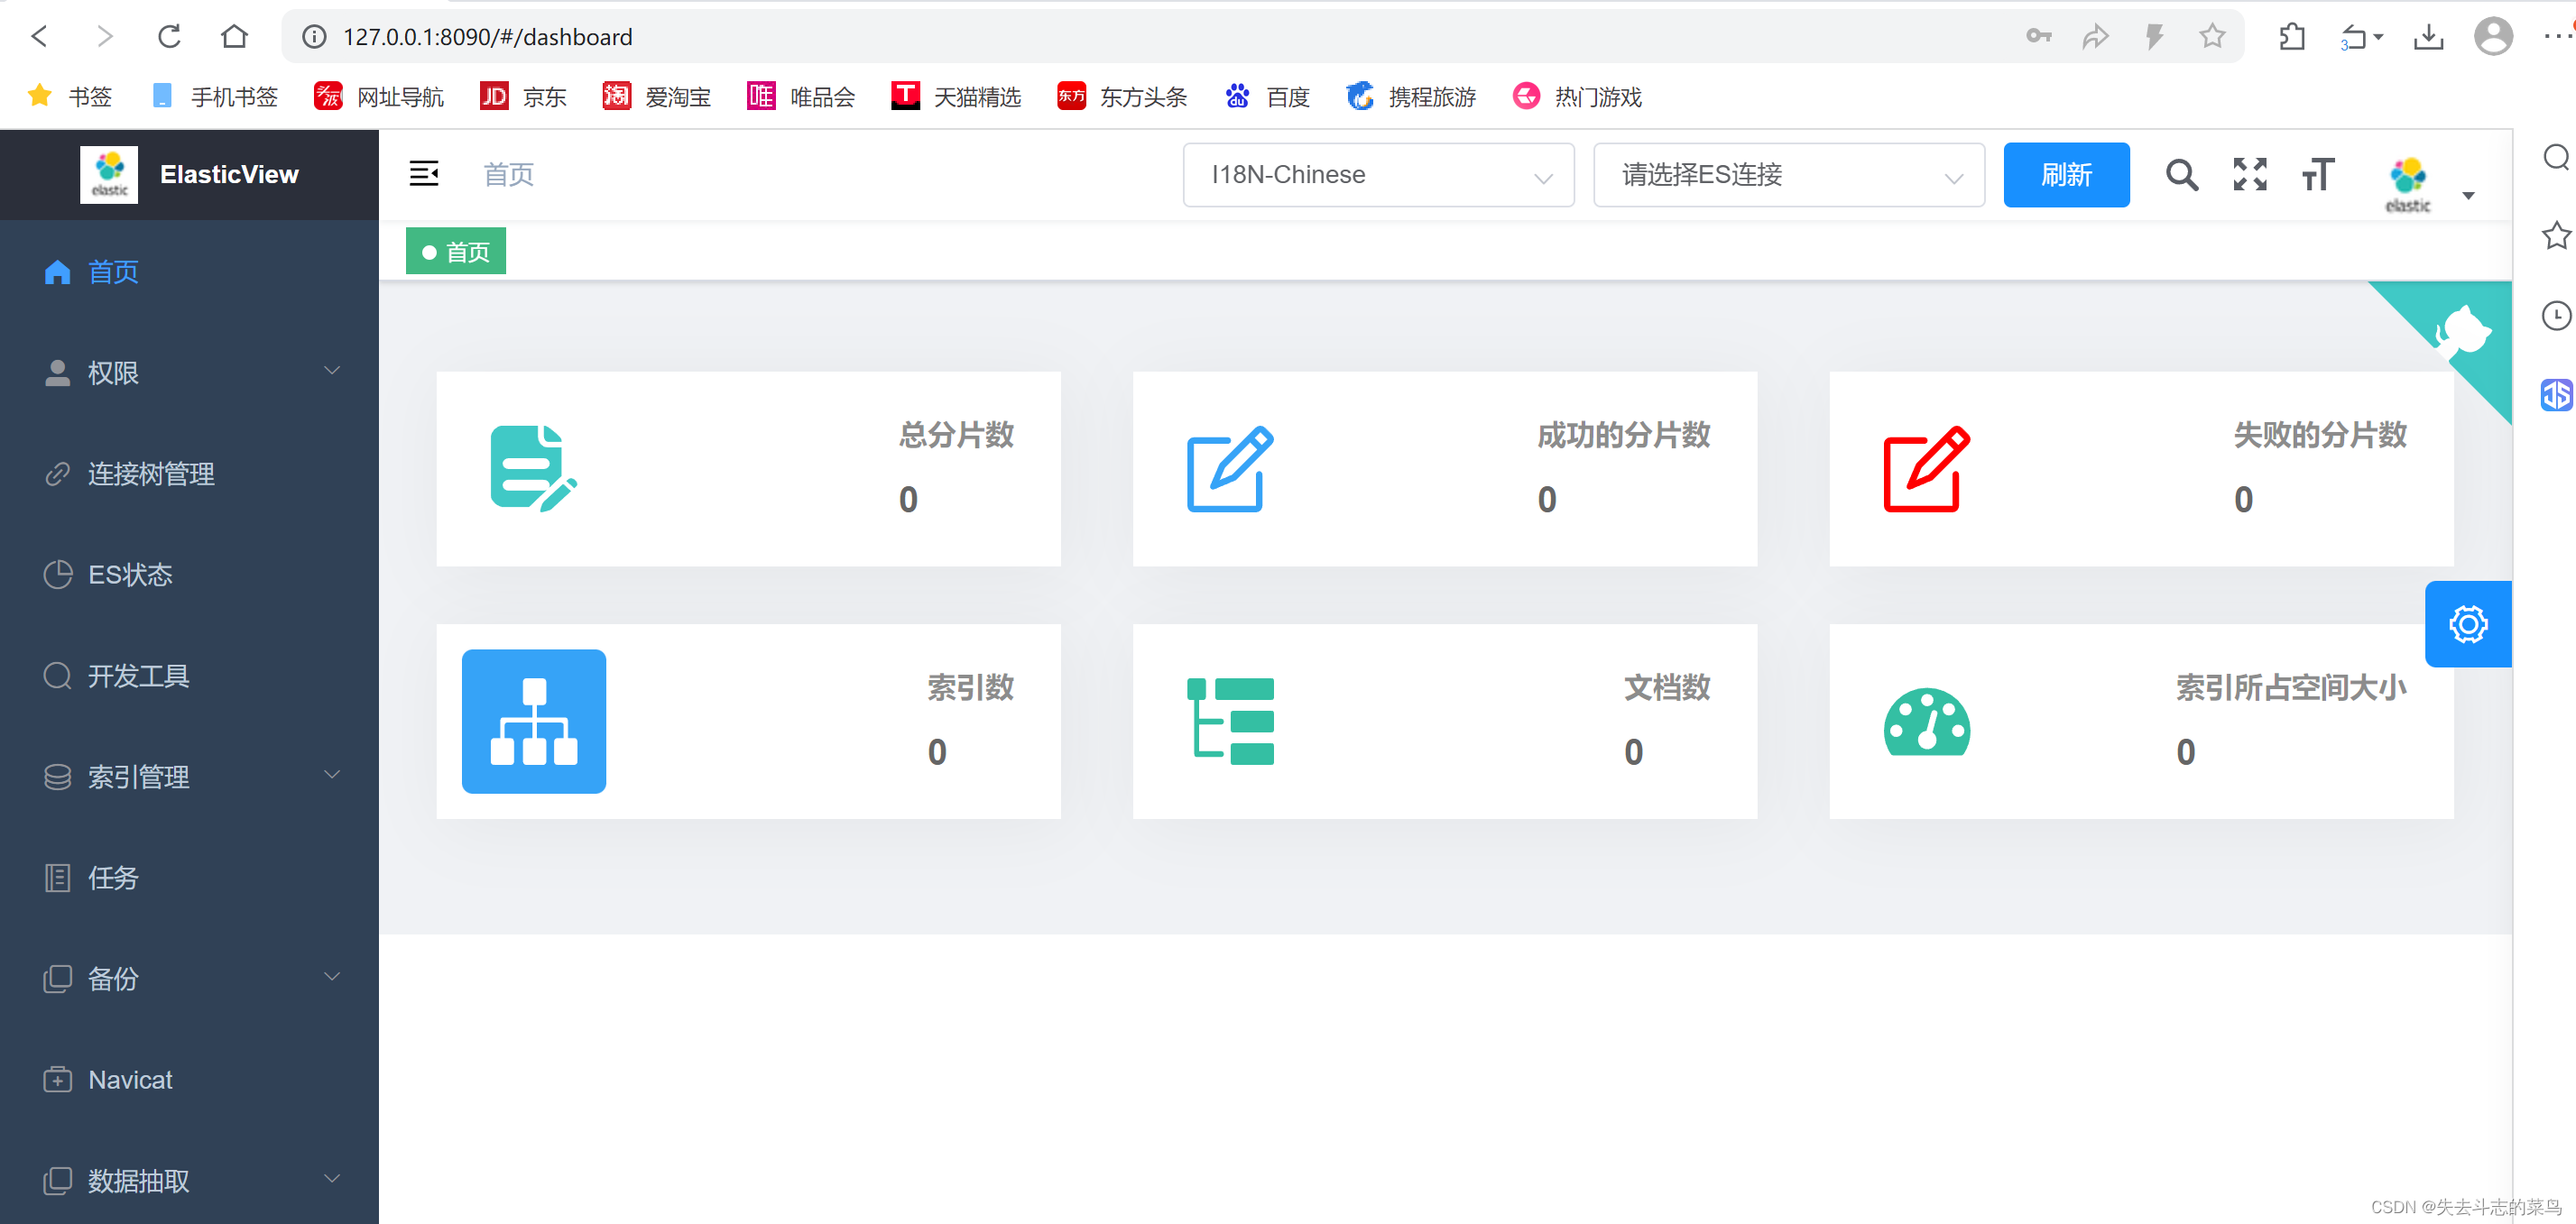Screen dimensions: 2576x1224
Task: Expand the 权限 sidebar menu
Action: (x=114, y=372)
